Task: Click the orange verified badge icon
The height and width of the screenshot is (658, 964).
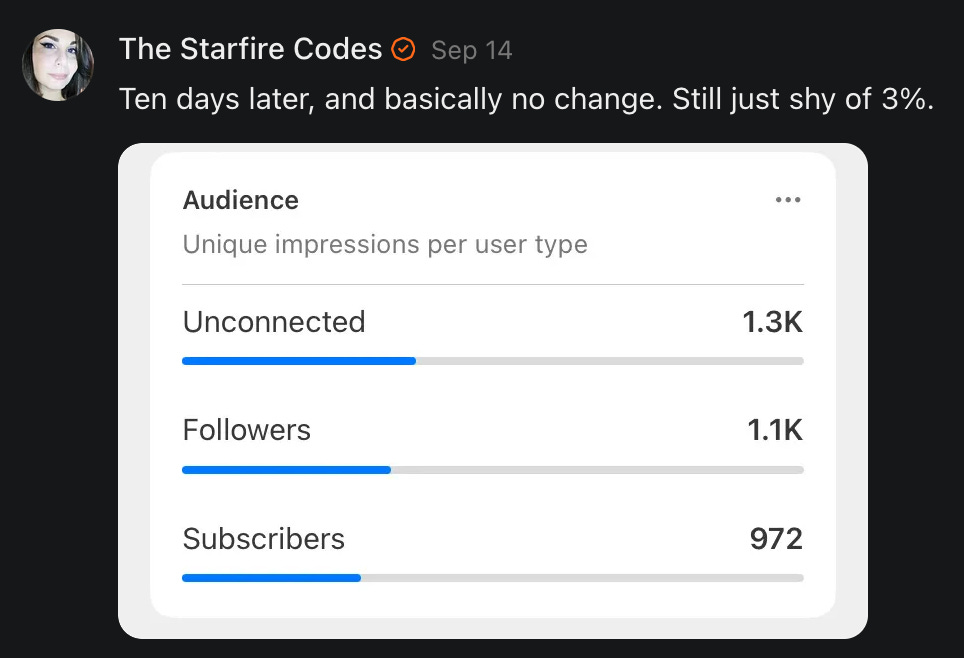Action: (403, 49)
